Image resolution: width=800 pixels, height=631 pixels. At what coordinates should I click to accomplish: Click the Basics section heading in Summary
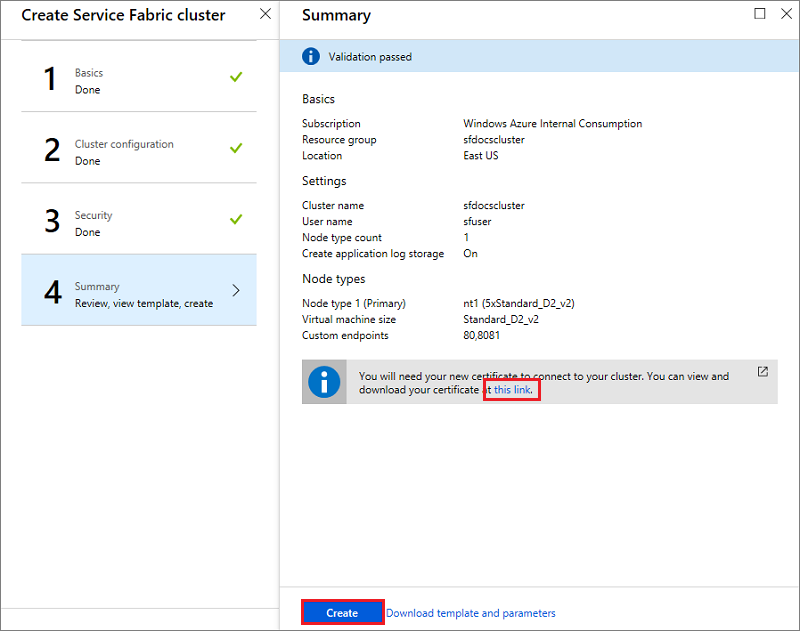(x=318, y=99)
